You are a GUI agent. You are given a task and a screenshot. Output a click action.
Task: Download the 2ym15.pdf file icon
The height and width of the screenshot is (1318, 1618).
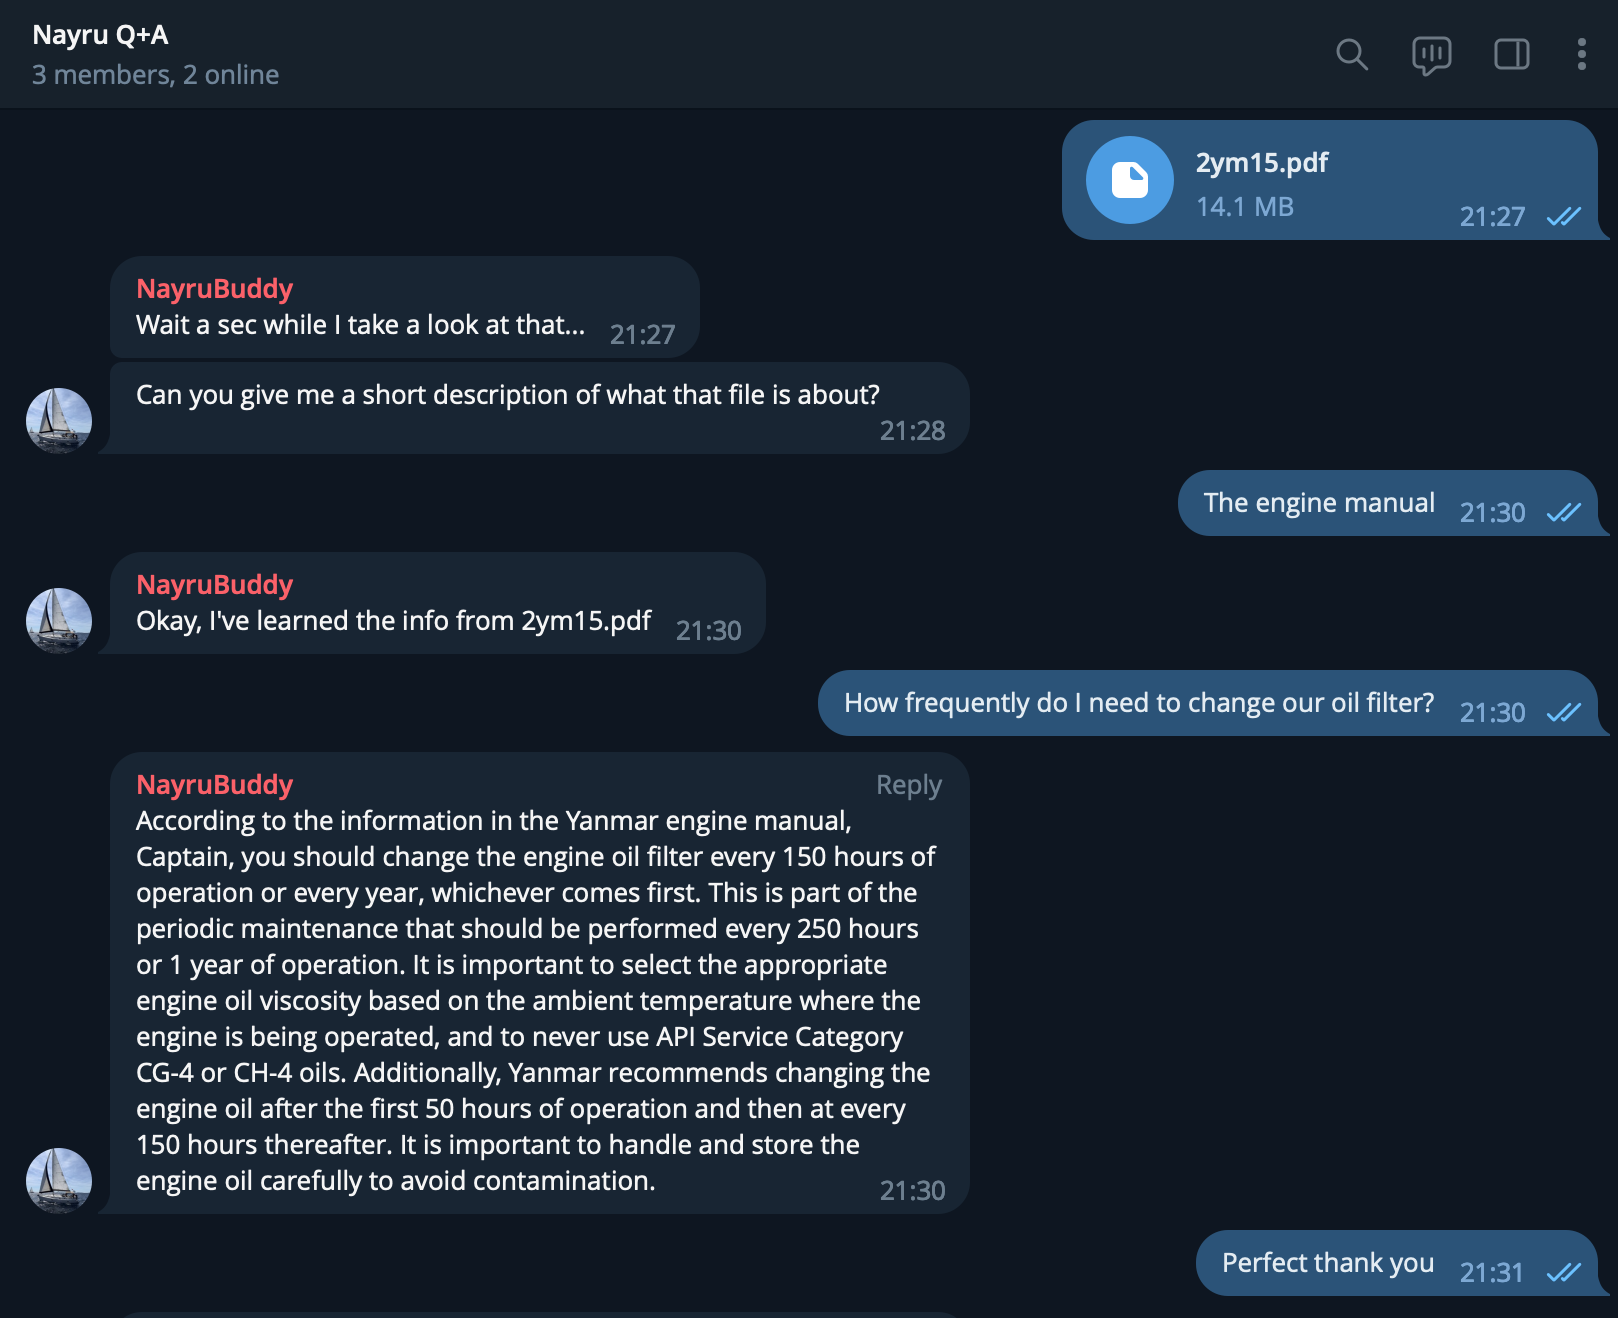click(x=1130, y=180)
